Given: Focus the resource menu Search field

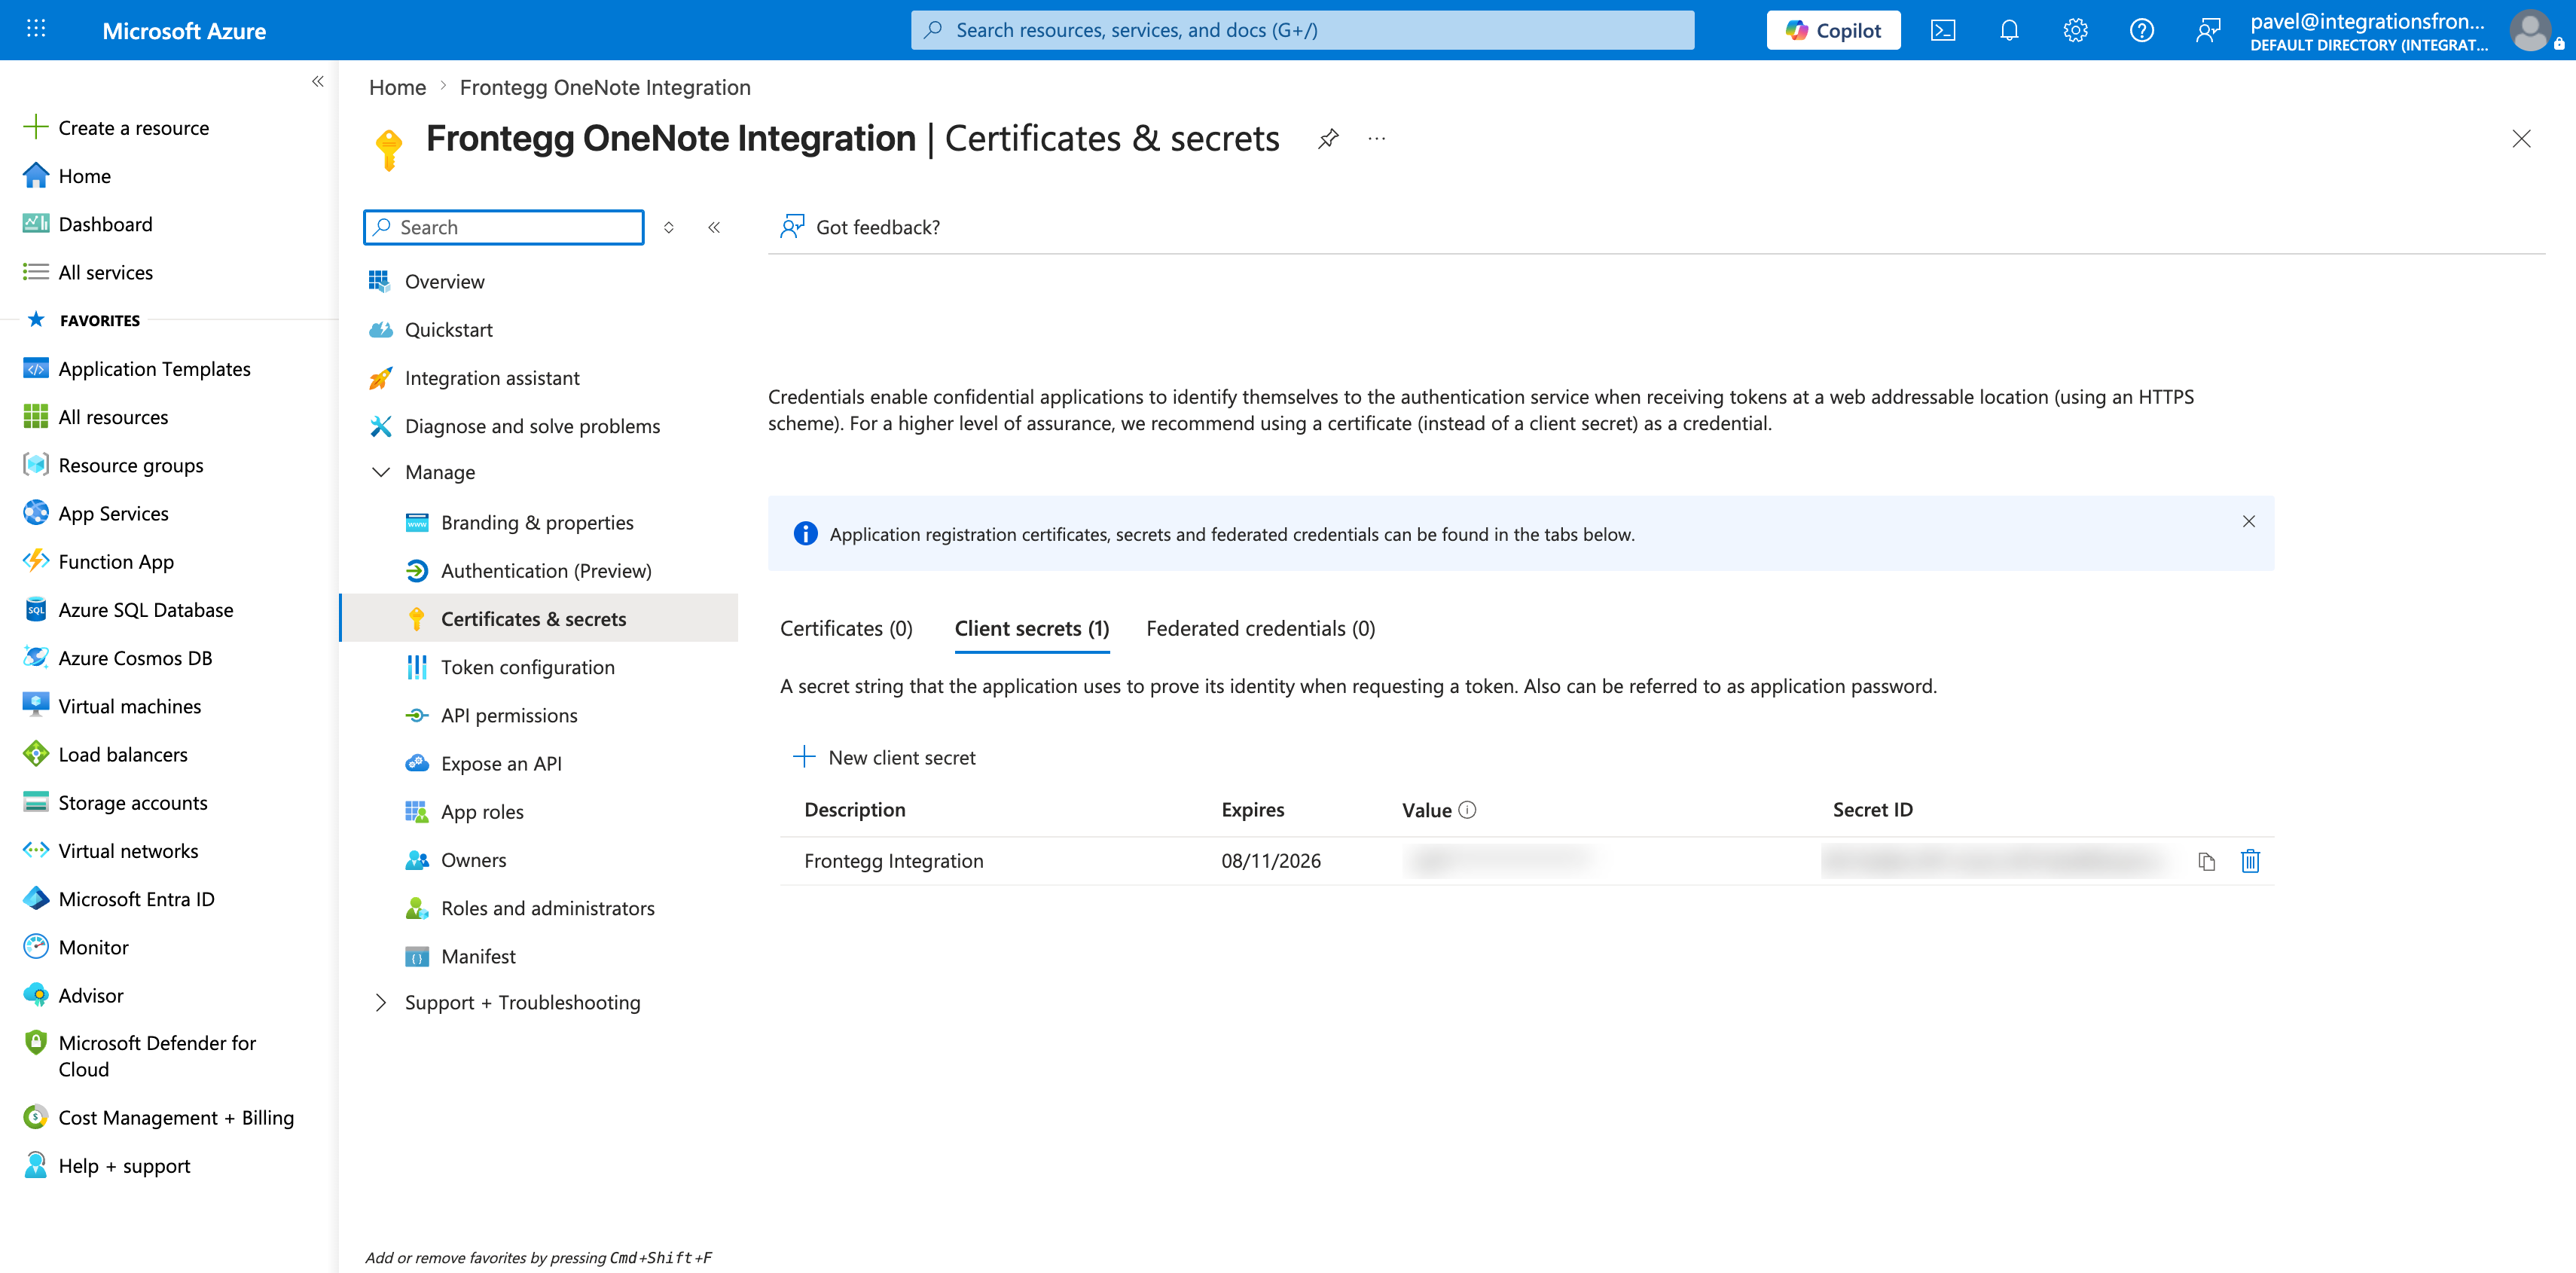Looking at the screenshot, I should (503, 227).
